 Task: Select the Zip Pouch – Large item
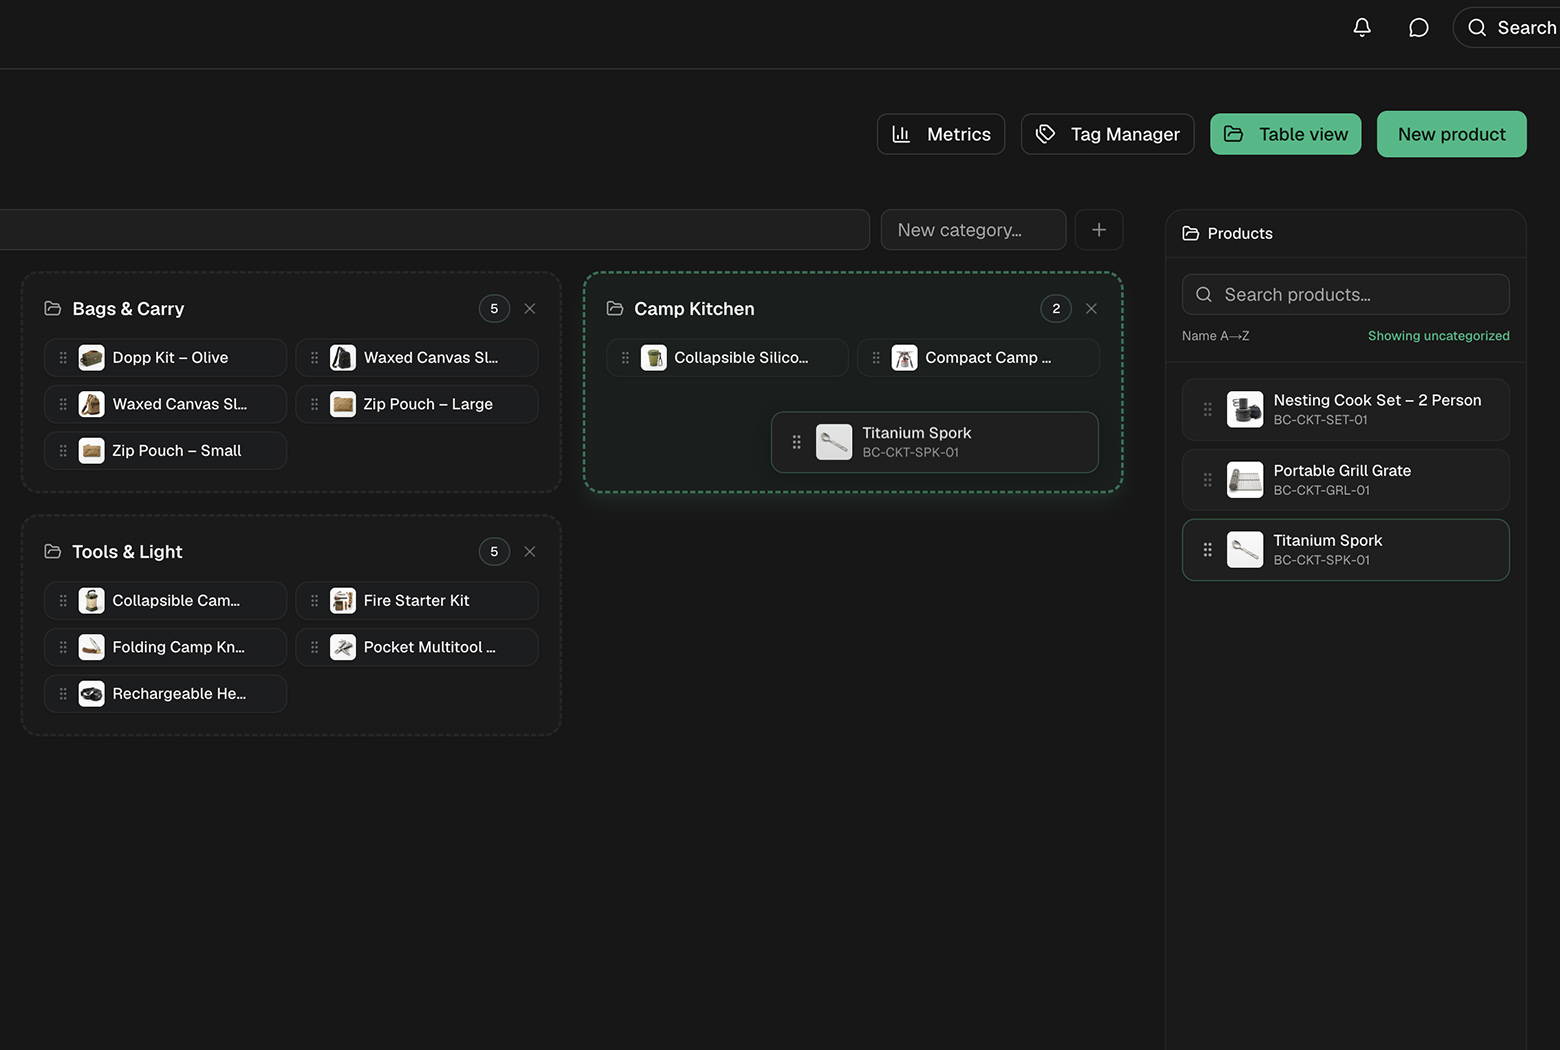[417, 404]
